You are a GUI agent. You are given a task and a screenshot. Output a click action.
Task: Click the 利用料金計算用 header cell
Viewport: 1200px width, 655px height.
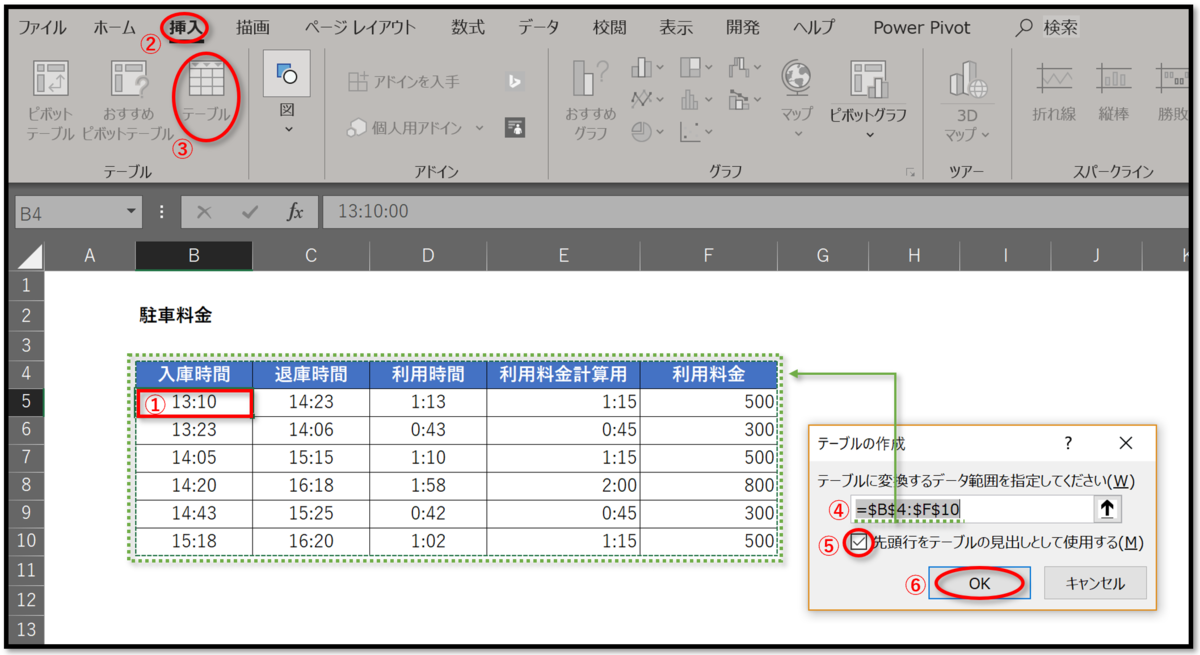point(564,375)
